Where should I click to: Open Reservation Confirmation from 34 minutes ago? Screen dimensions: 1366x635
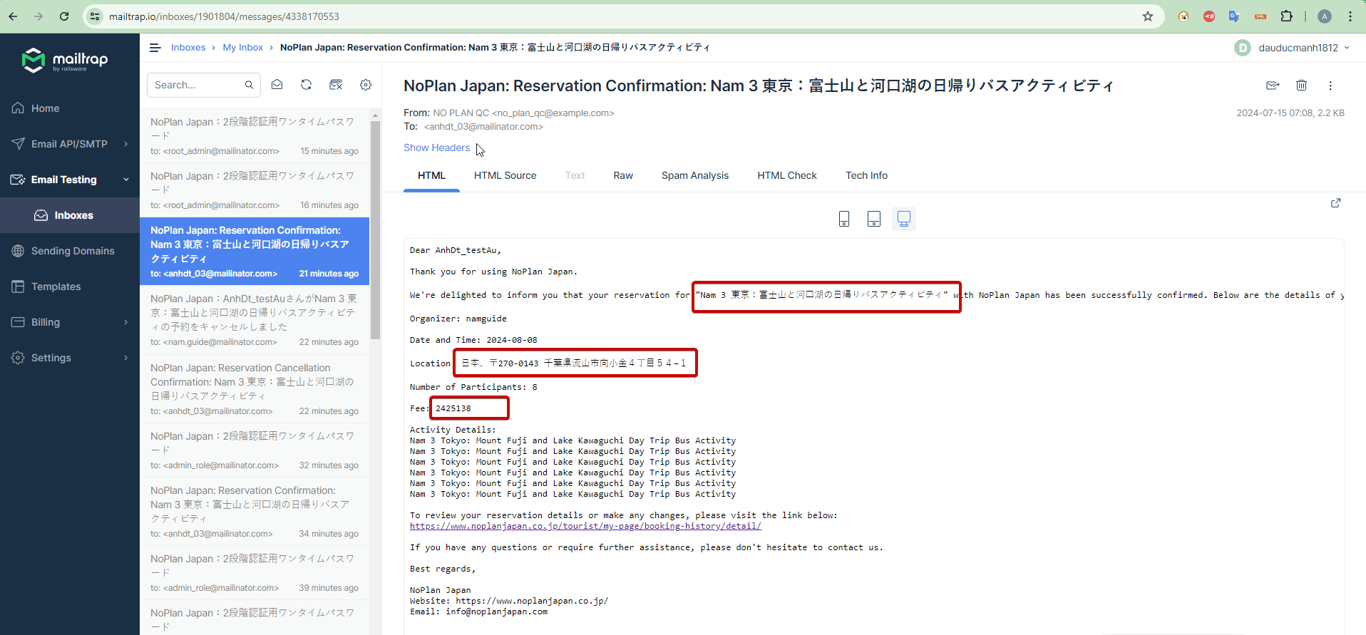coord(254,512)
